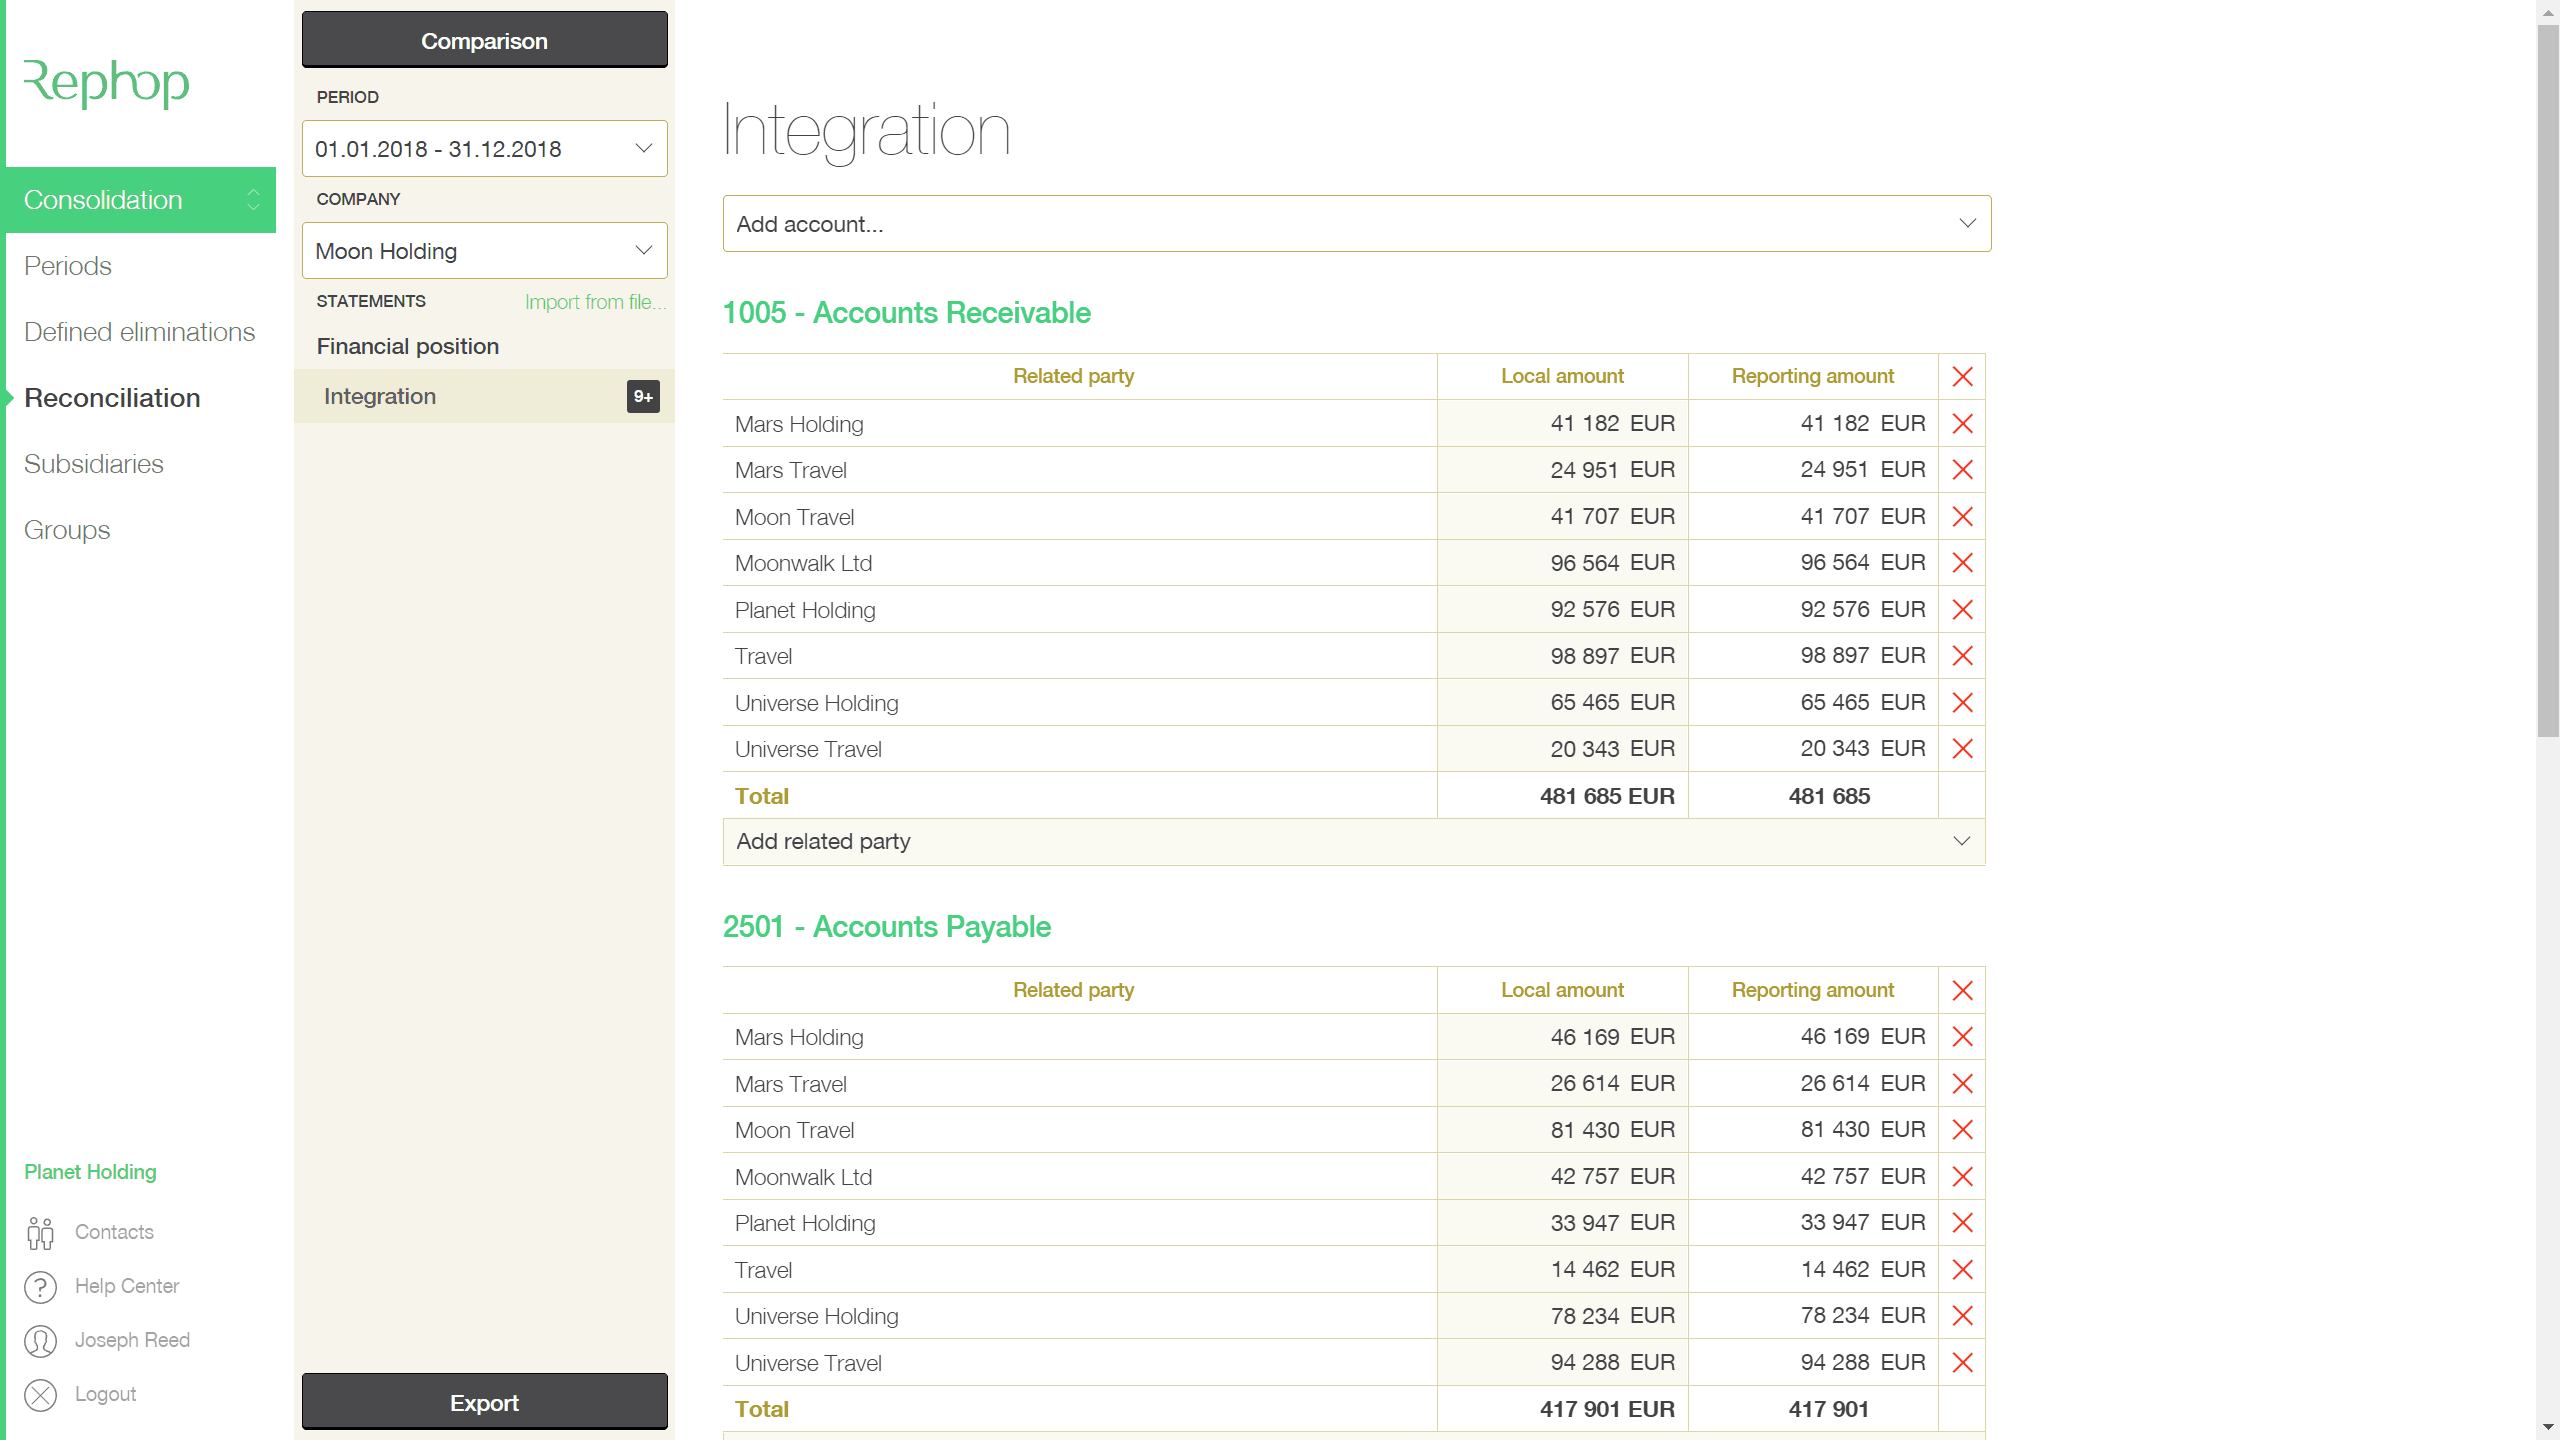Remove the whole Accounts Payable table

click(1962, 990)
